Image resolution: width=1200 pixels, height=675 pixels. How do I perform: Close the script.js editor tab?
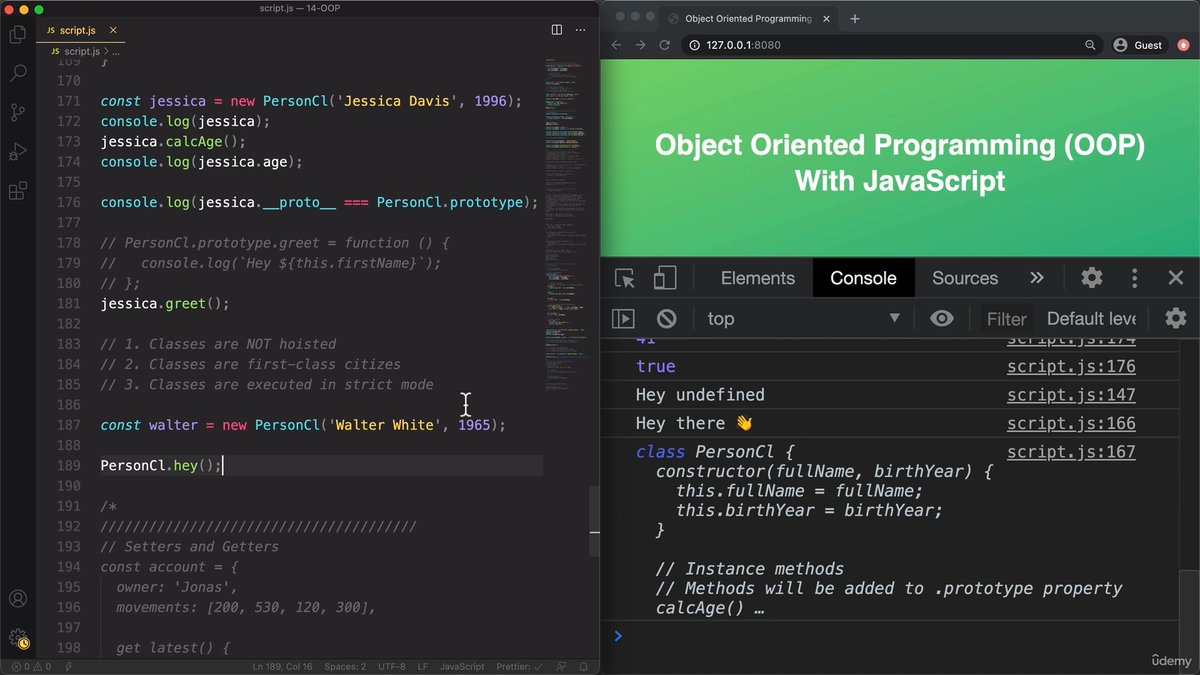pyautogui.click(x=113, y=30)
